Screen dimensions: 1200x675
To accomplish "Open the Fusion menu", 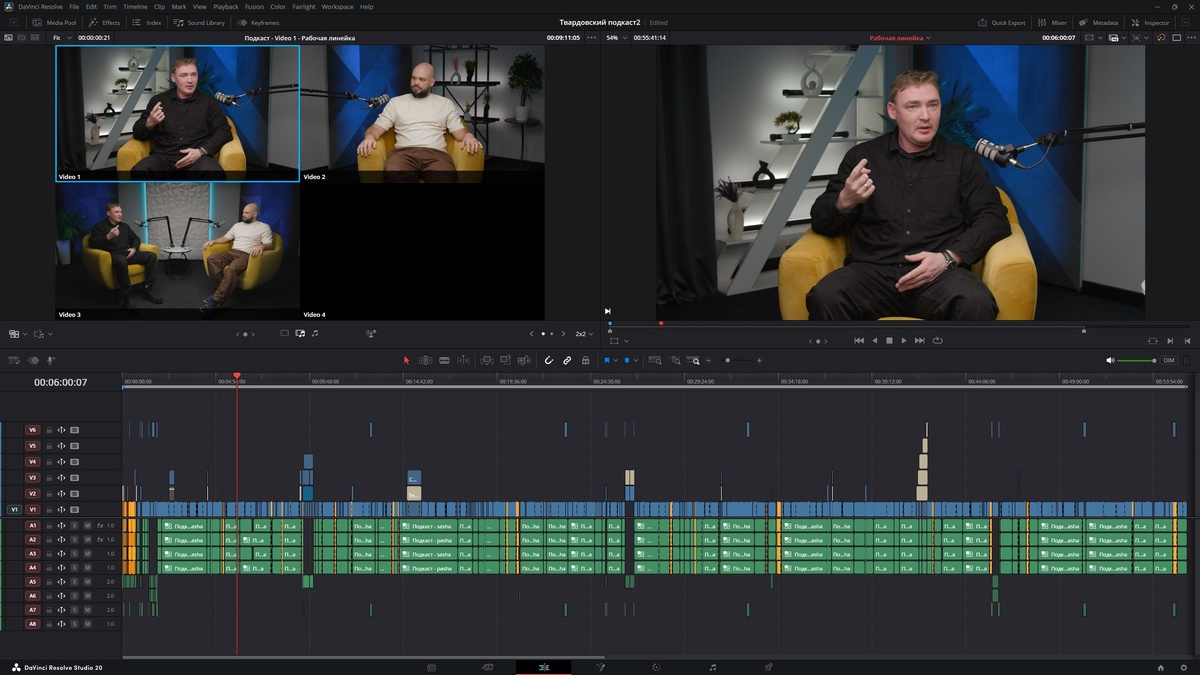I will tap(254, 7).
